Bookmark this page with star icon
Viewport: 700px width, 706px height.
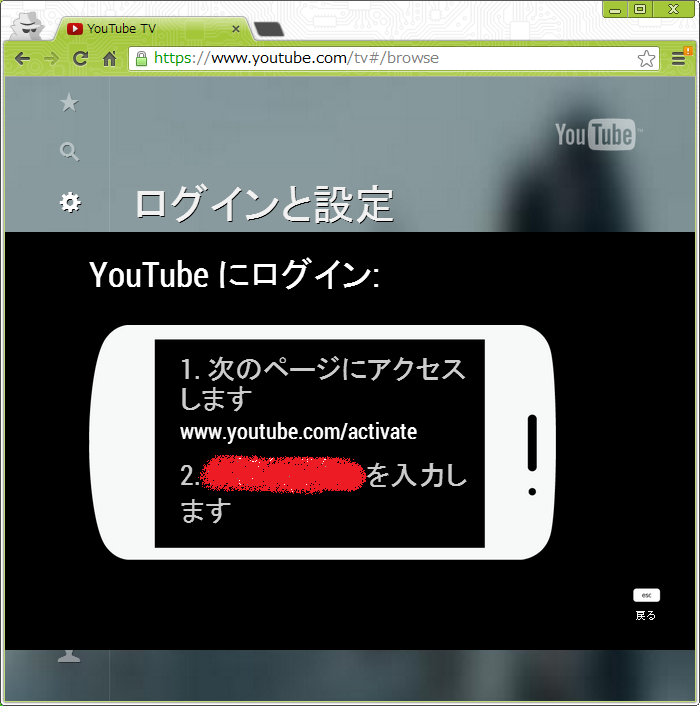click(646, 59)
